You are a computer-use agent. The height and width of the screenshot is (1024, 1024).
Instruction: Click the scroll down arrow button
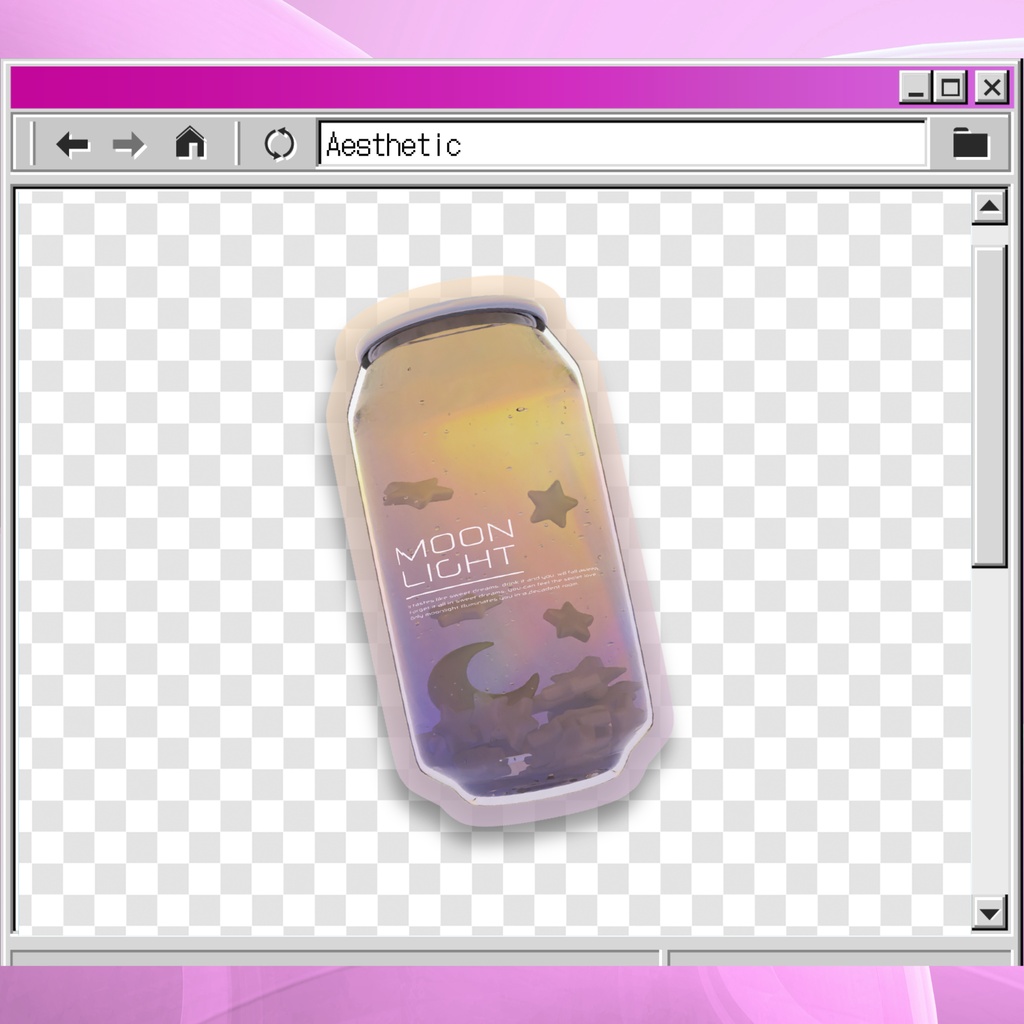click(x=989, y=913)
